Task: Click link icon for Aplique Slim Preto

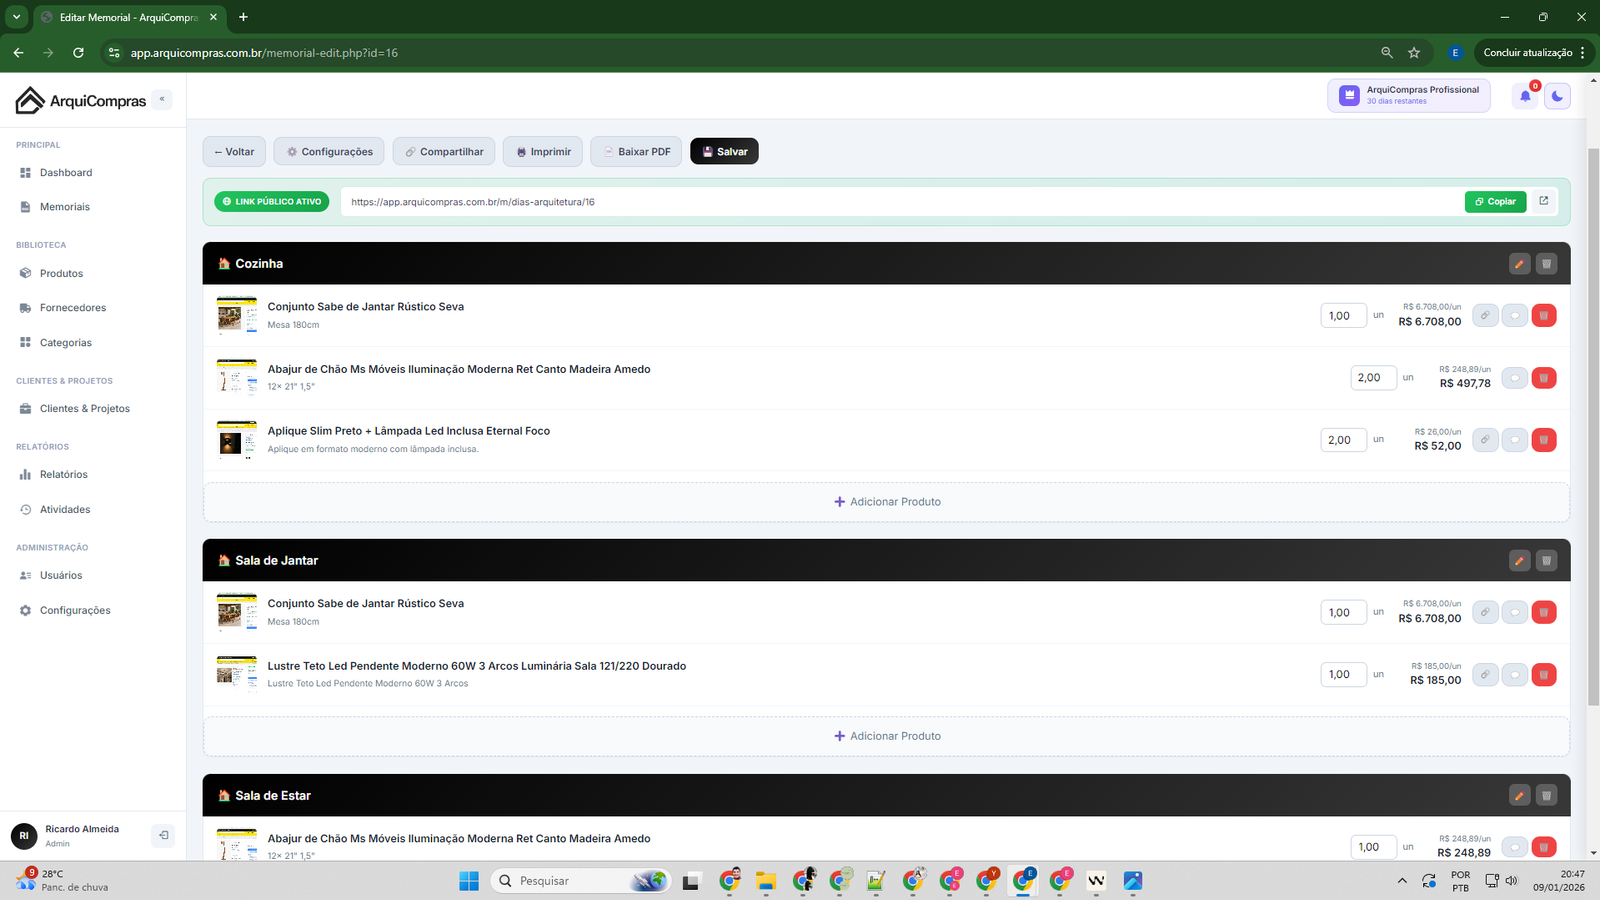Action: [x=1485, y=440]
